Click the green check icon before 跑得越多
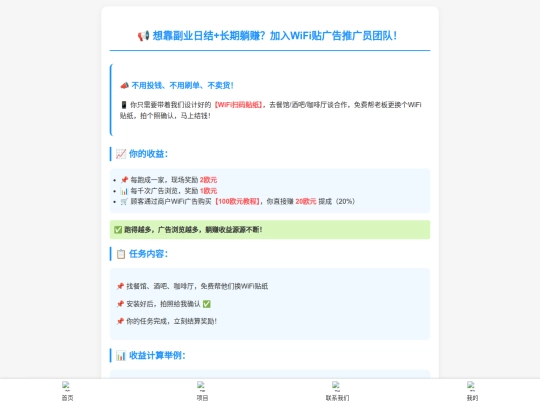Viewport: 540px width, 405px height. (118, 230)
